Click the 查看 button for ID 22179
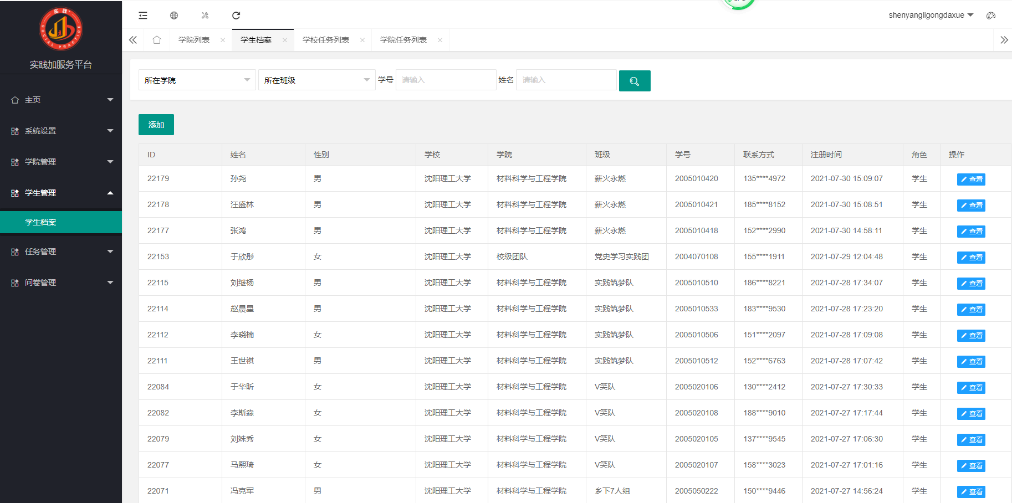Image resolution: width=1012 pixels, height=503 pixels. (x=971, y=179)
